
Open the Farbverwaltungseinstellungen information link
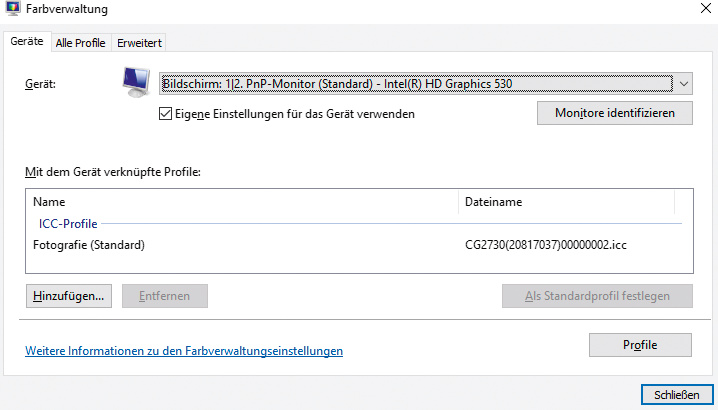coord(184,351)
